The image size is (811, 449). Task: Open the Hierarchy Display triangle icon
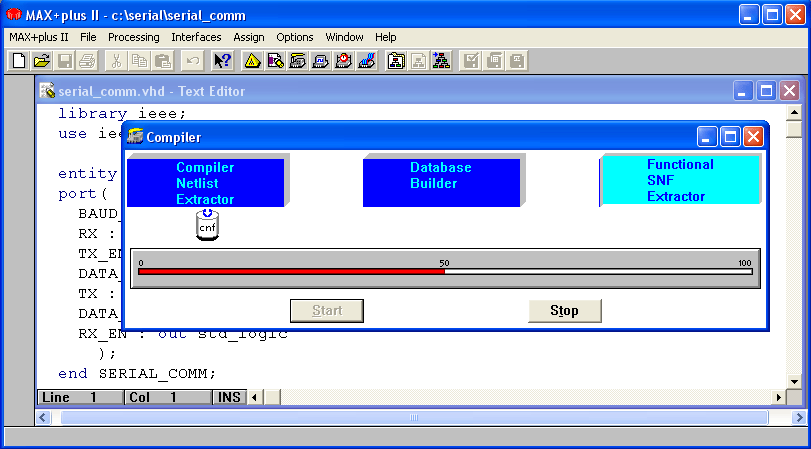point(252,61)
